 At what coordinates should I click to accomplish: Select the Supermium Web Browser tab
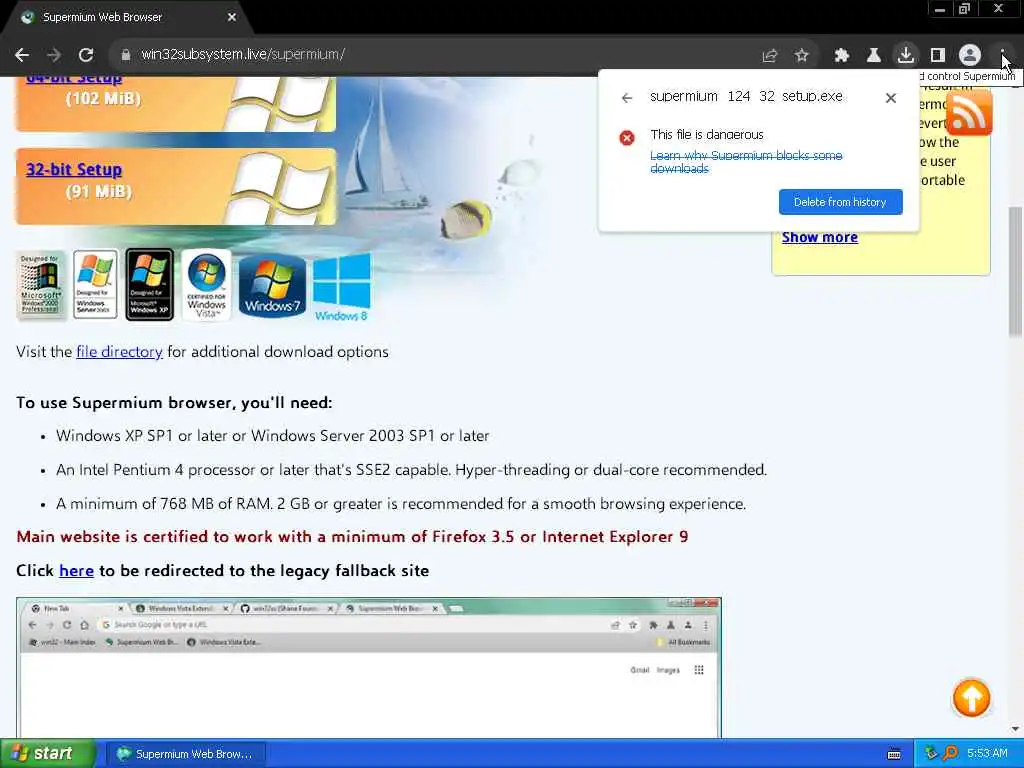(x=126, y=18)
